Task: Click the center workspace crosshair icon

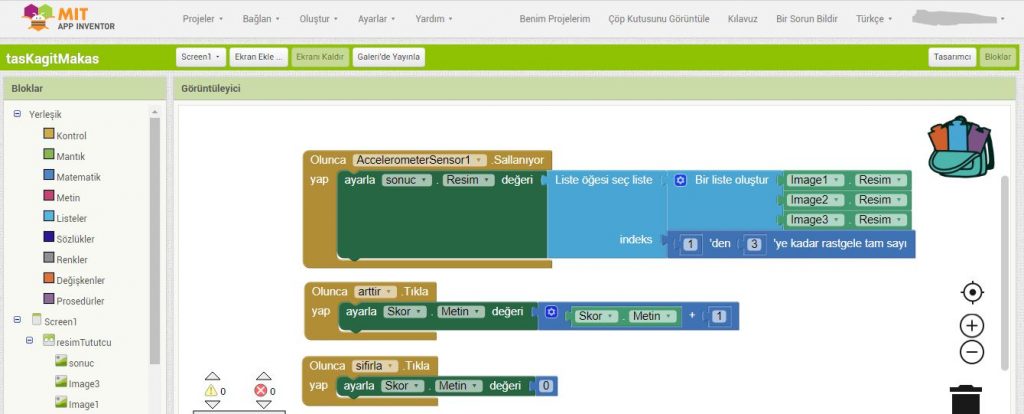Action: [971, 292]
